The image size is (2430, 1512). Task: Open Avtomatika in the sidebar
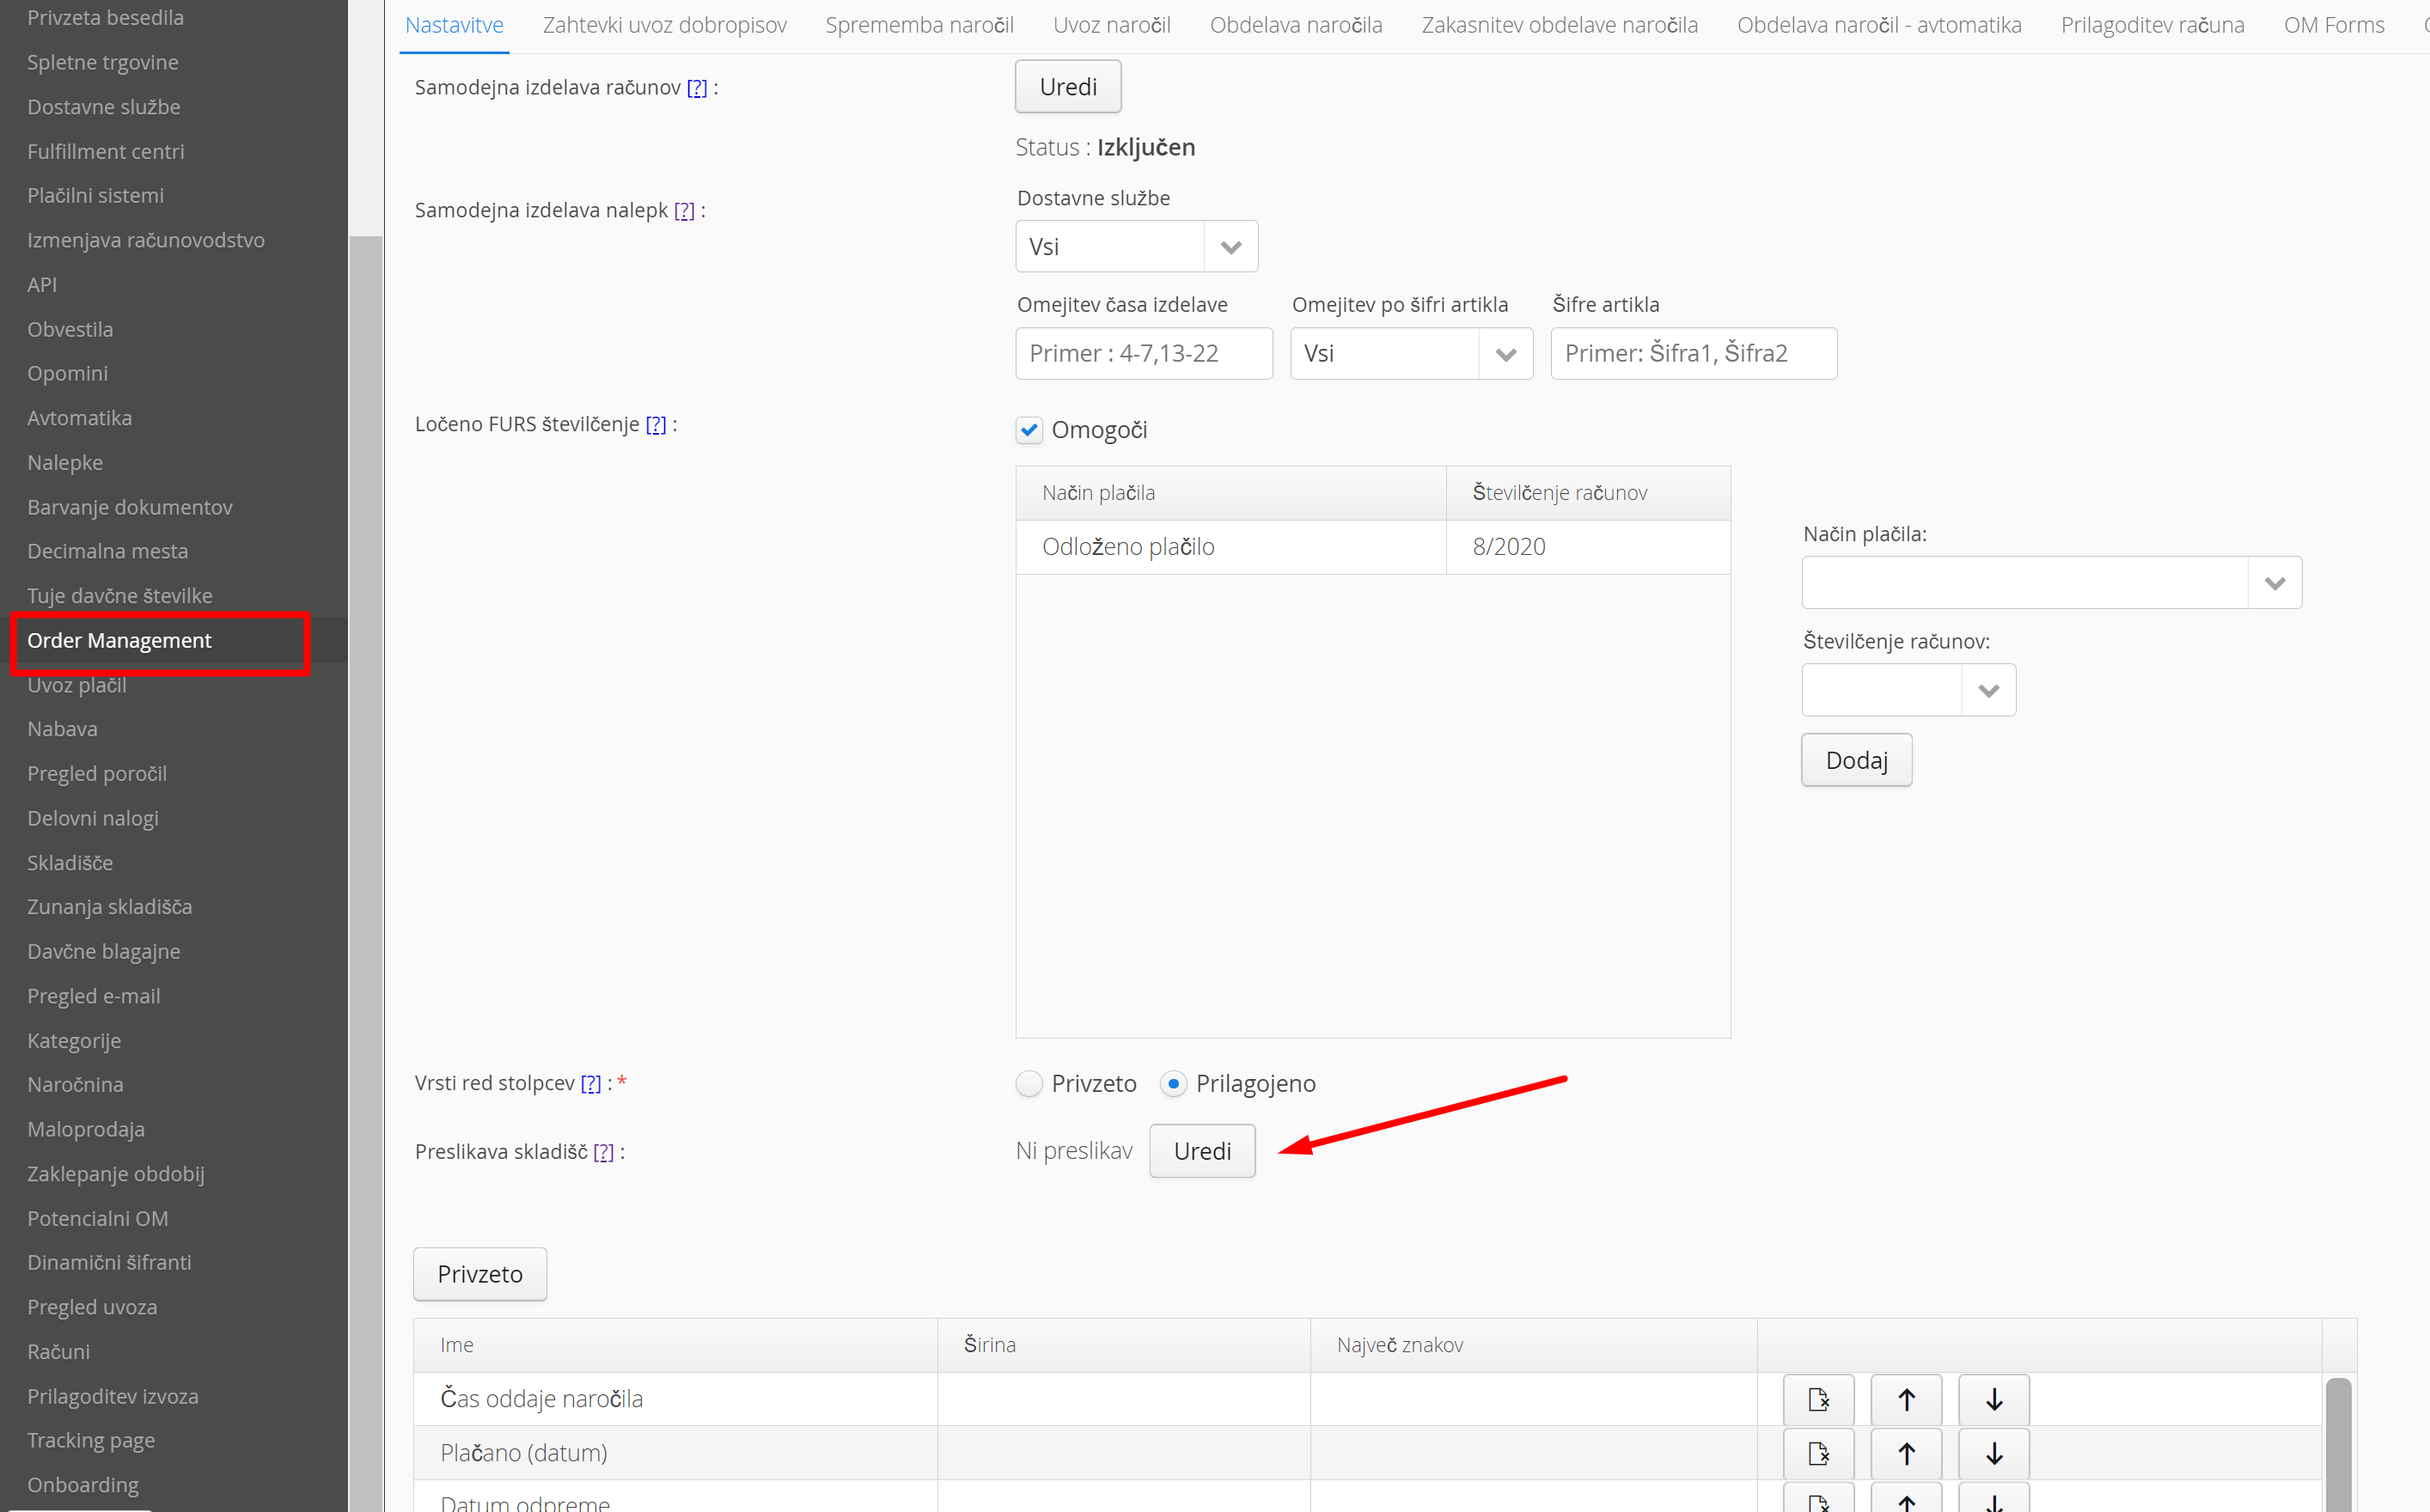79,418
